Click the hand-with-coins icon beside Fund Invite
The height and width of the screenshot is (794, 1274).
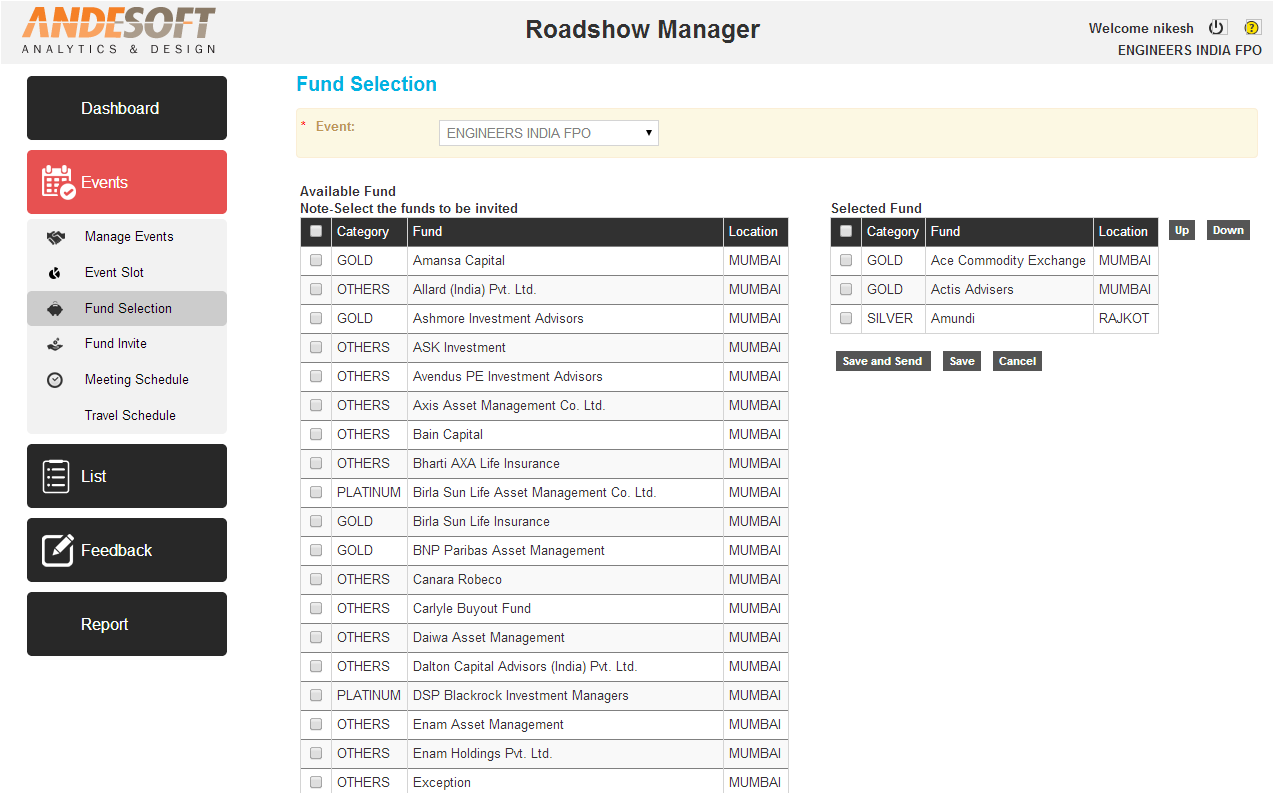(54, 344)
